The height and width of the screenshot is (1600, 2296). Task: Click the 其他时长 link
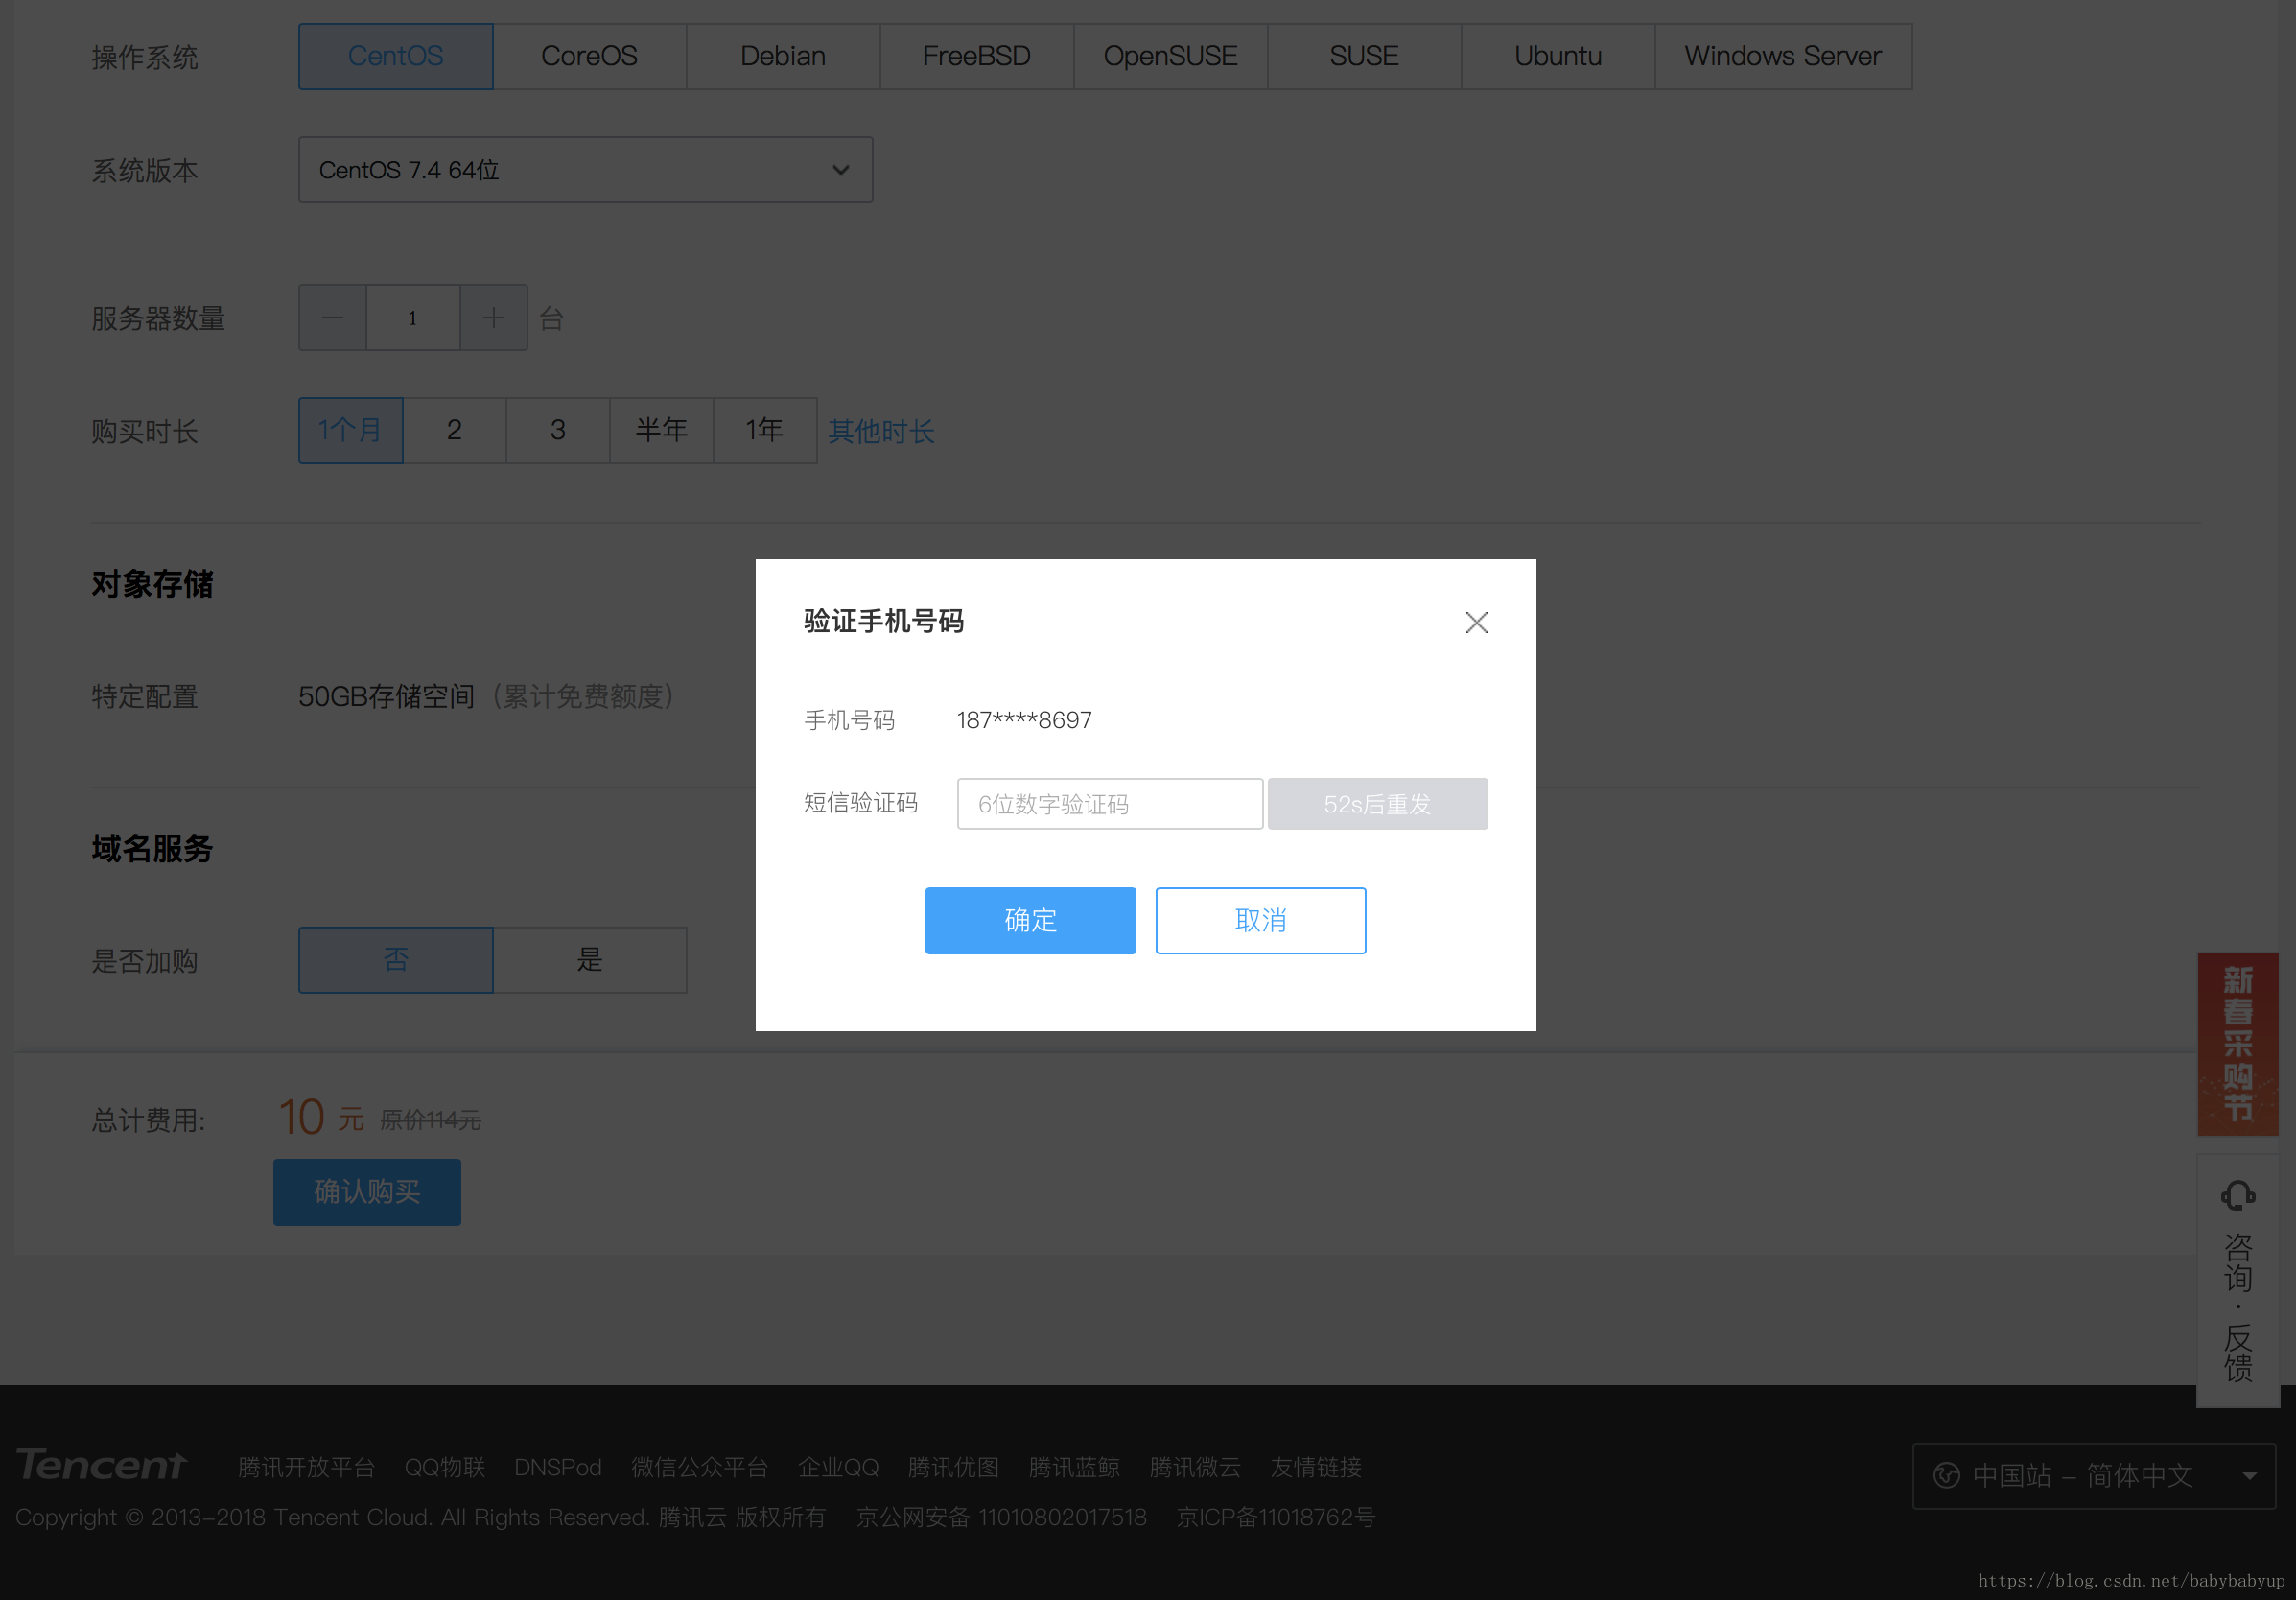click(x=880, y=431)
